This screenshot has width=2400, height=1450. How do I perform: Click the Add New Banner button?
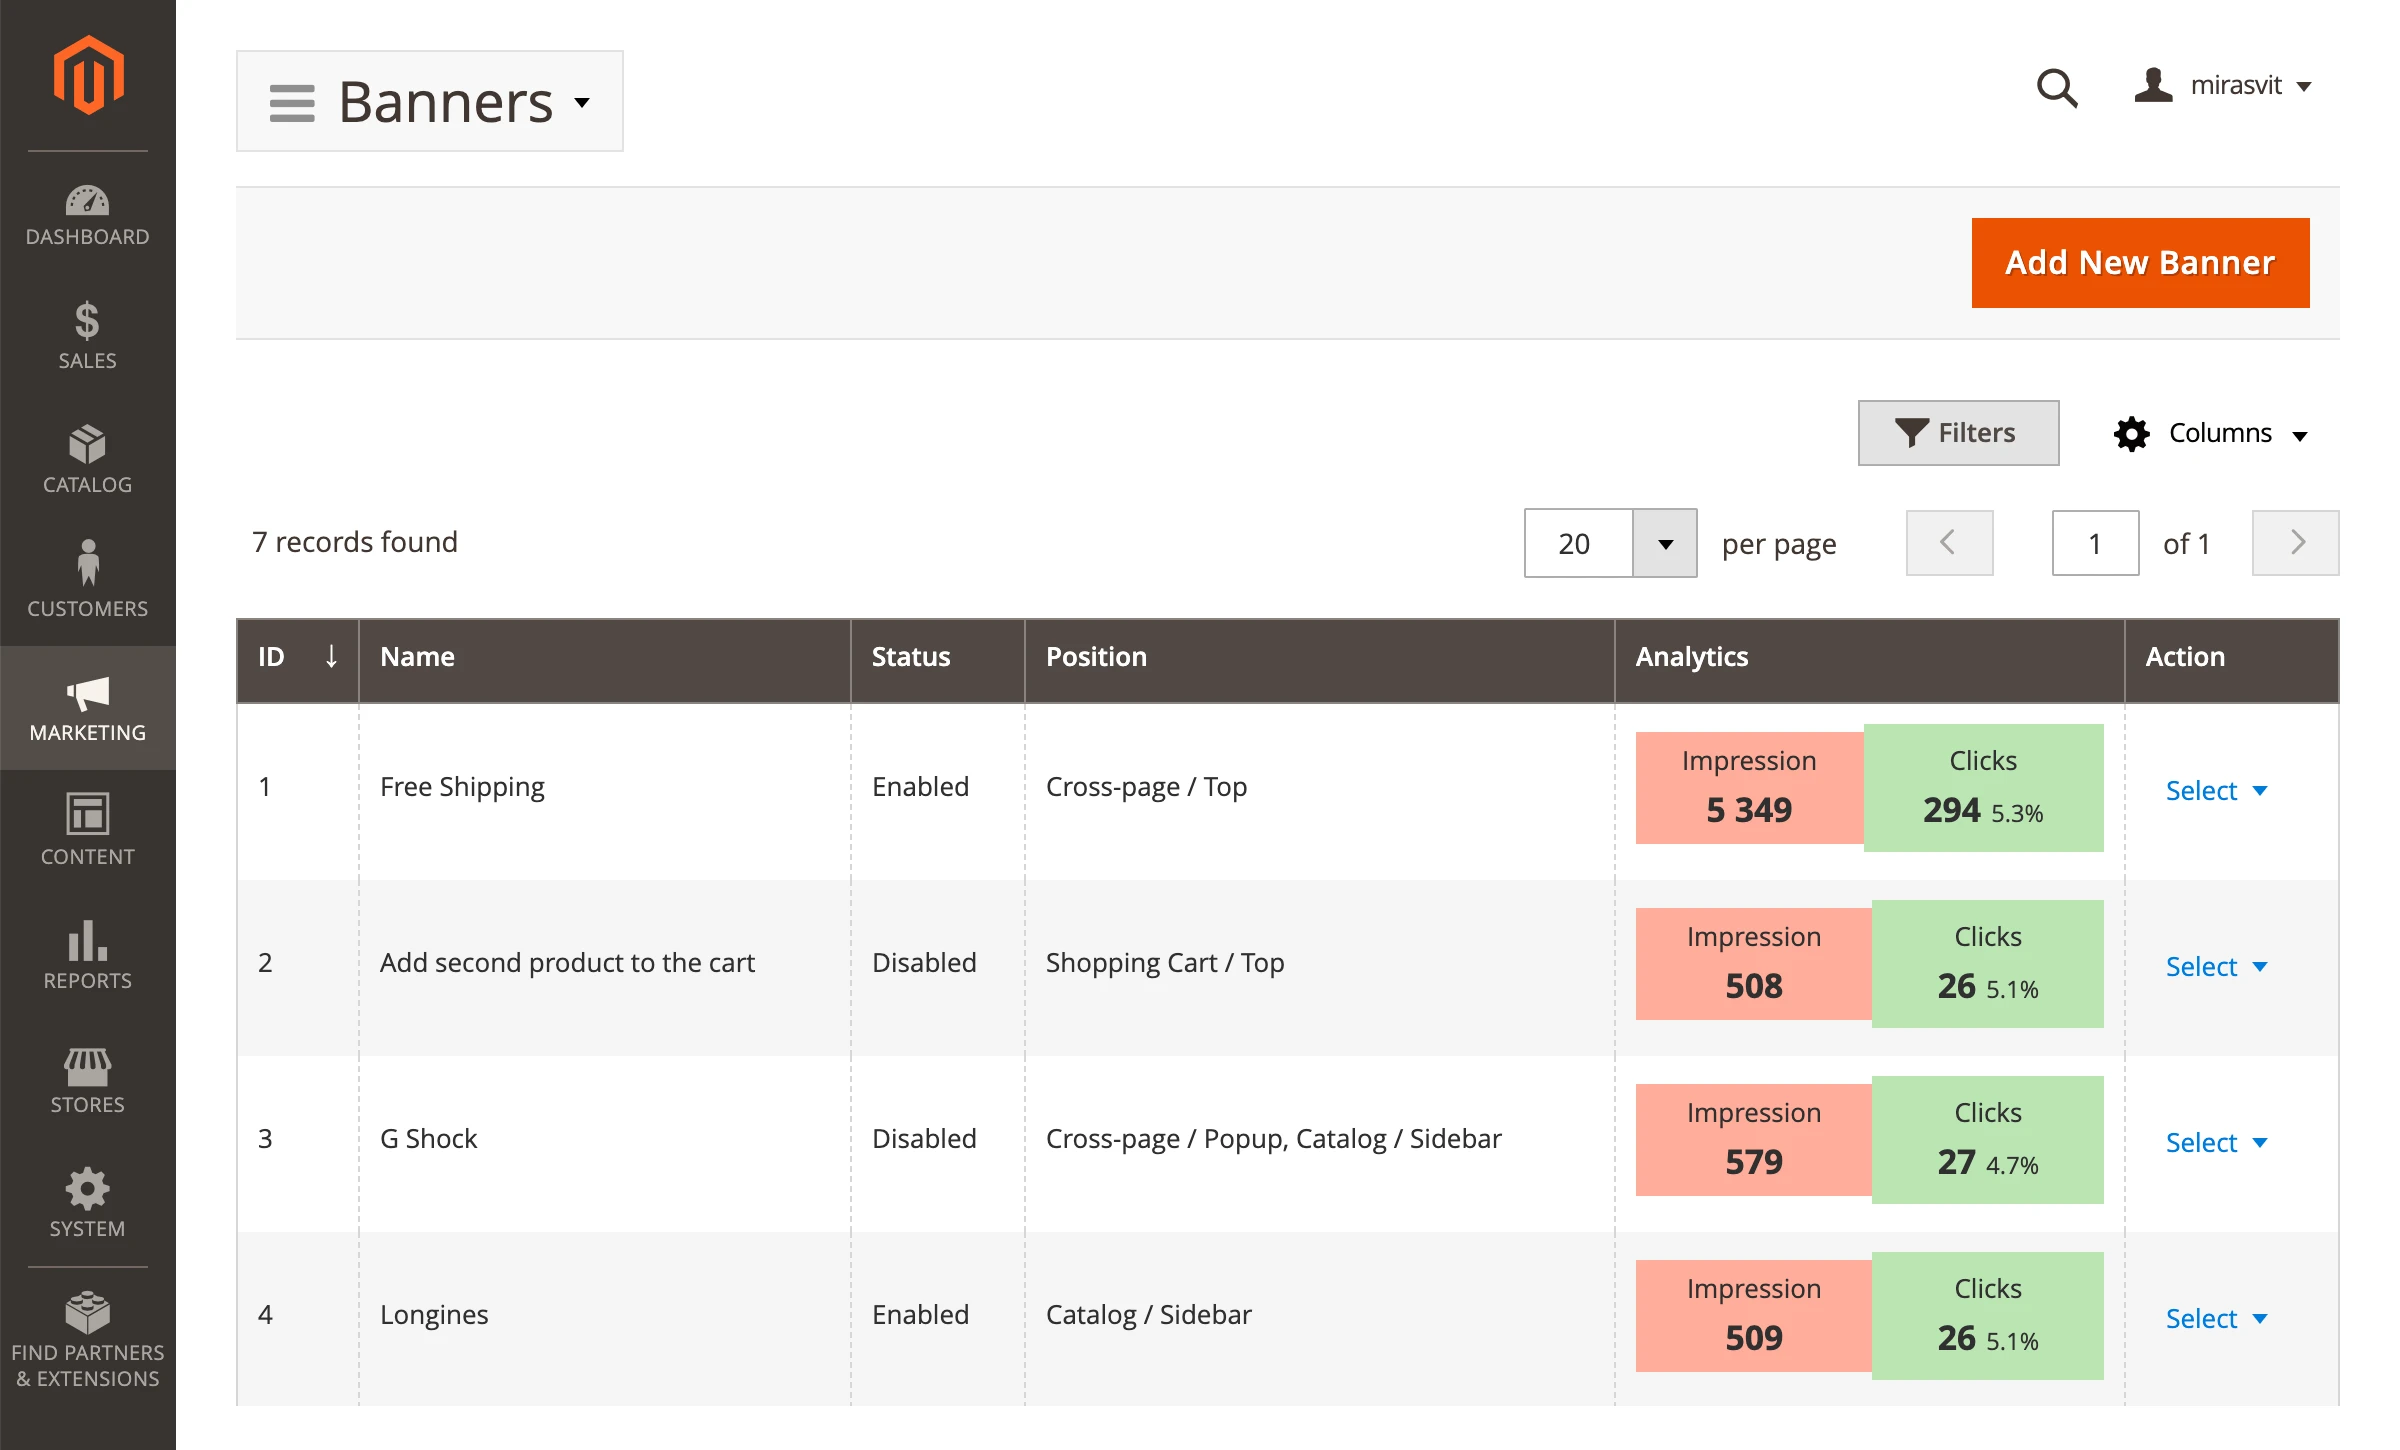(x=2140, y=263)
